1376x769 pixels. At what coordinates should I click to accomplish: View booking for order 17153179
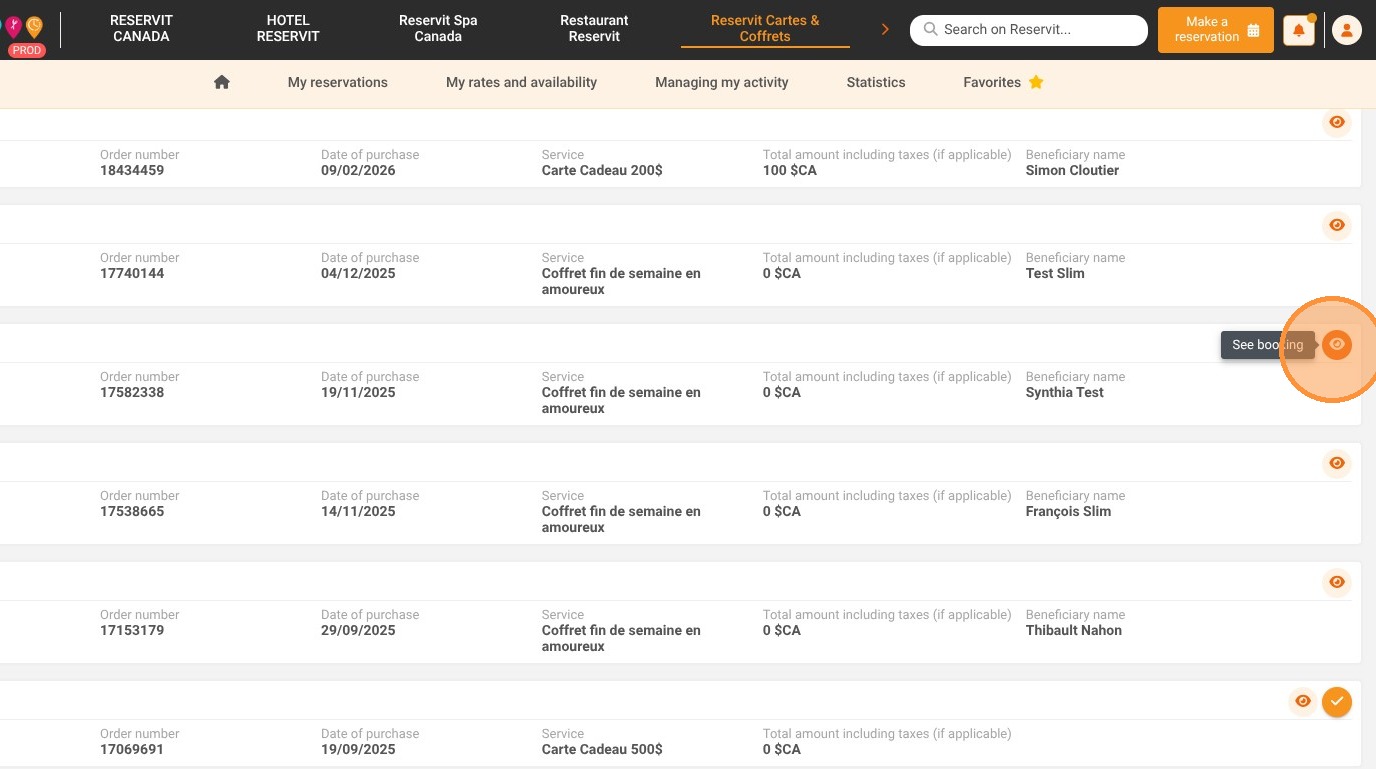click(x=1337, y=582)
